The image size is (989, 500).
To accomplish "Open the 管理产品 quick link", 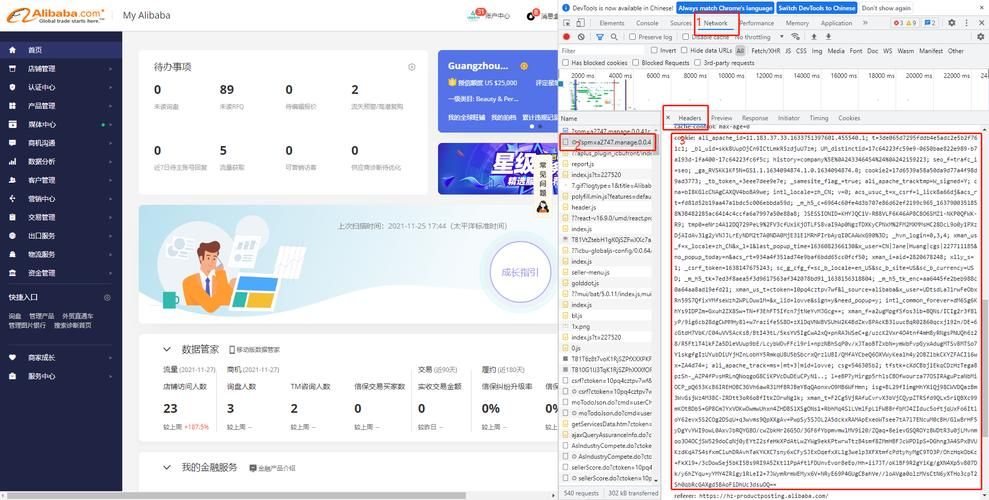I will (x=42, y=316).
